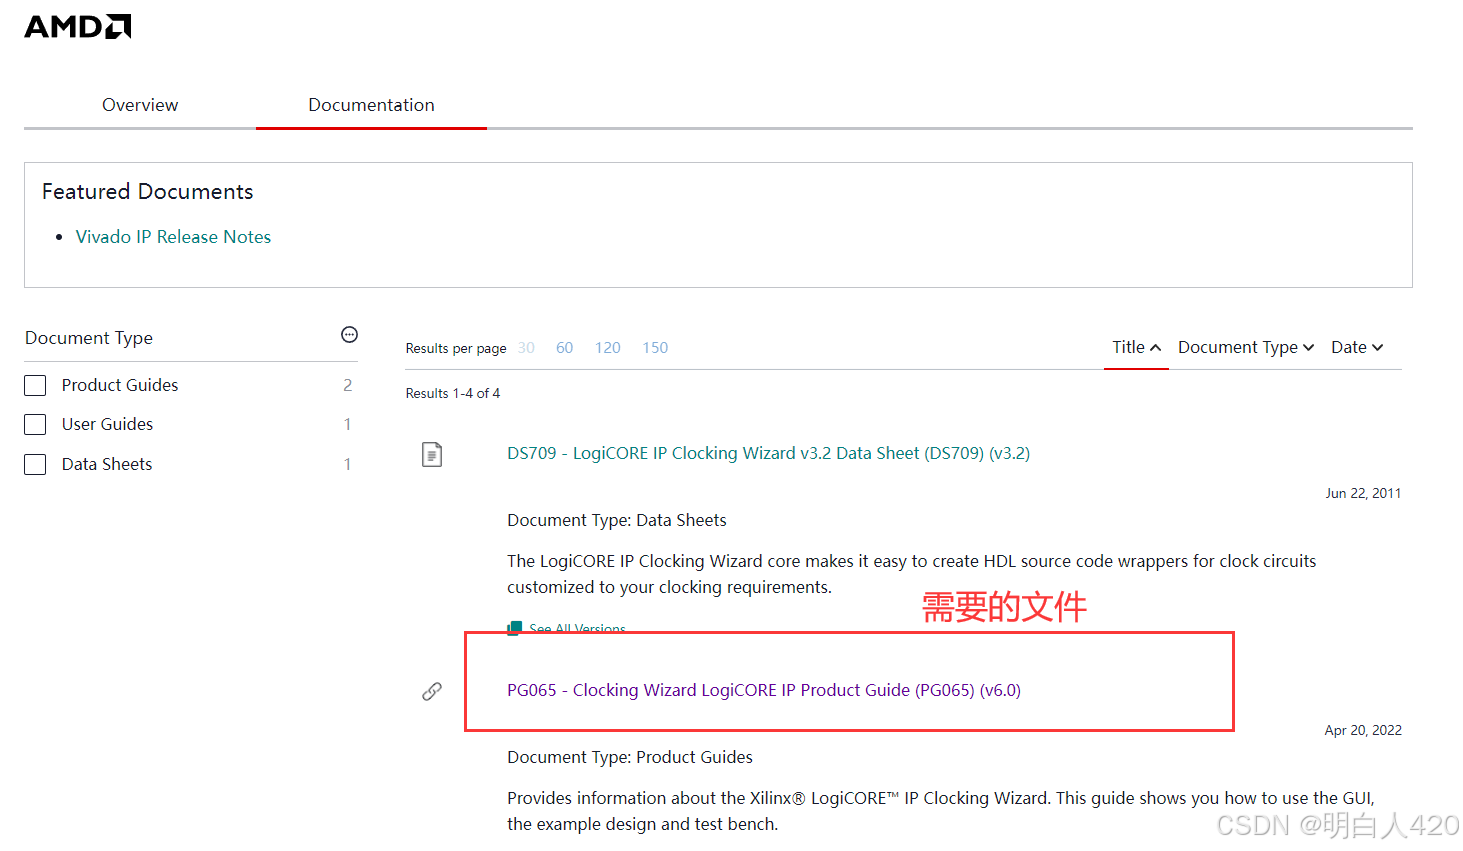The height and width of the screenshot is (851, 1463).
Task: Click the Document Type filter heading
Action: [89, 338]
